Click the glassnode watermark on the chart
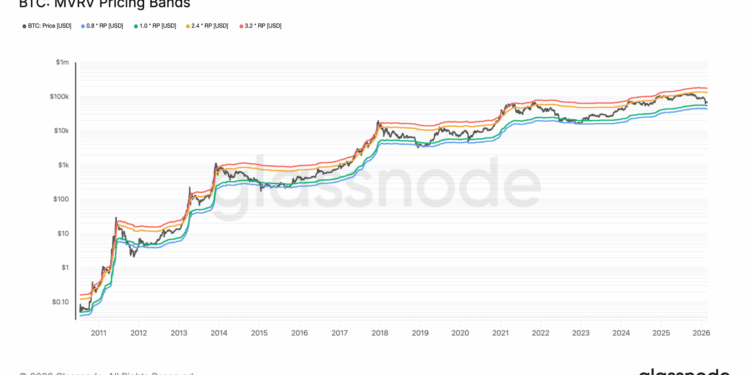Screen dimensions: 750x375 click(x=376, y=188)
